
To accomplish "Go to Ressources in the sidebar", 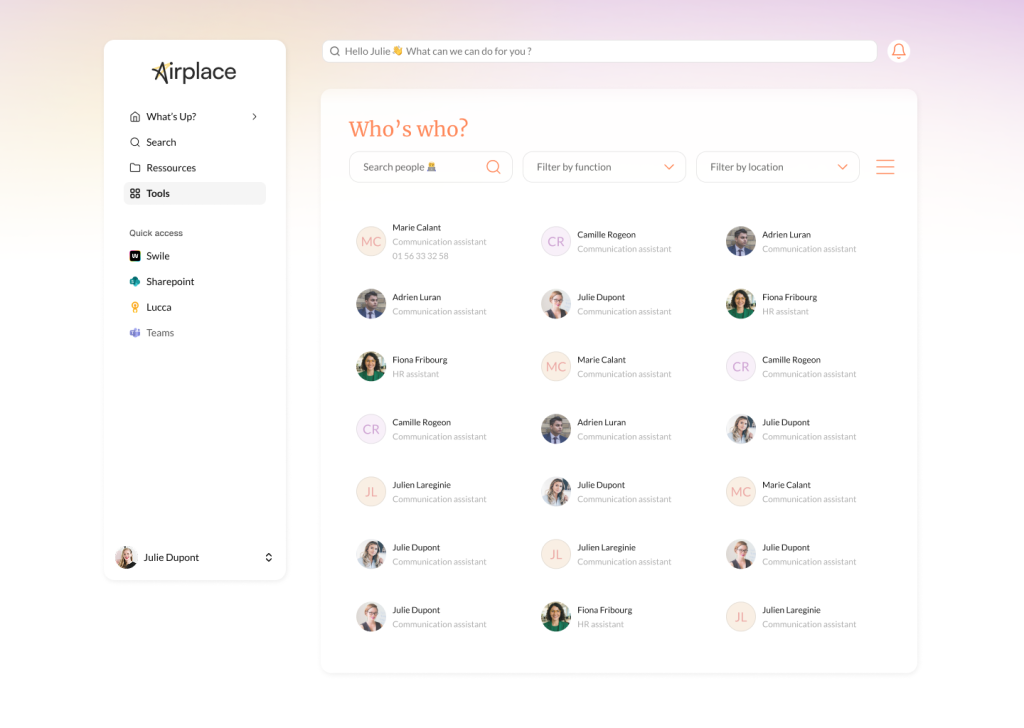I will point(170,168).
